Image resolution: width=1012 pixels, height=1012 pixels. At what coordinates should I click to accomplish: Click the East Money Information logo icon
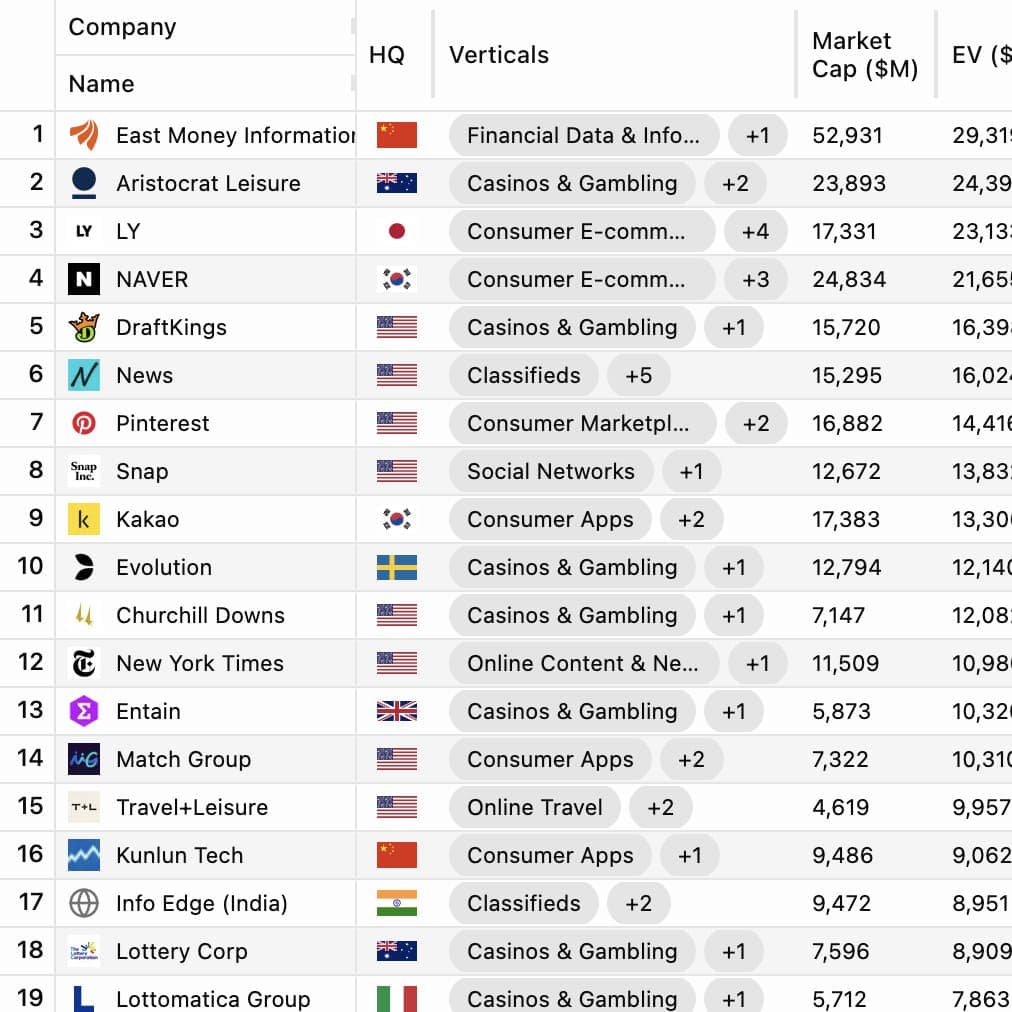pos(84,135)
